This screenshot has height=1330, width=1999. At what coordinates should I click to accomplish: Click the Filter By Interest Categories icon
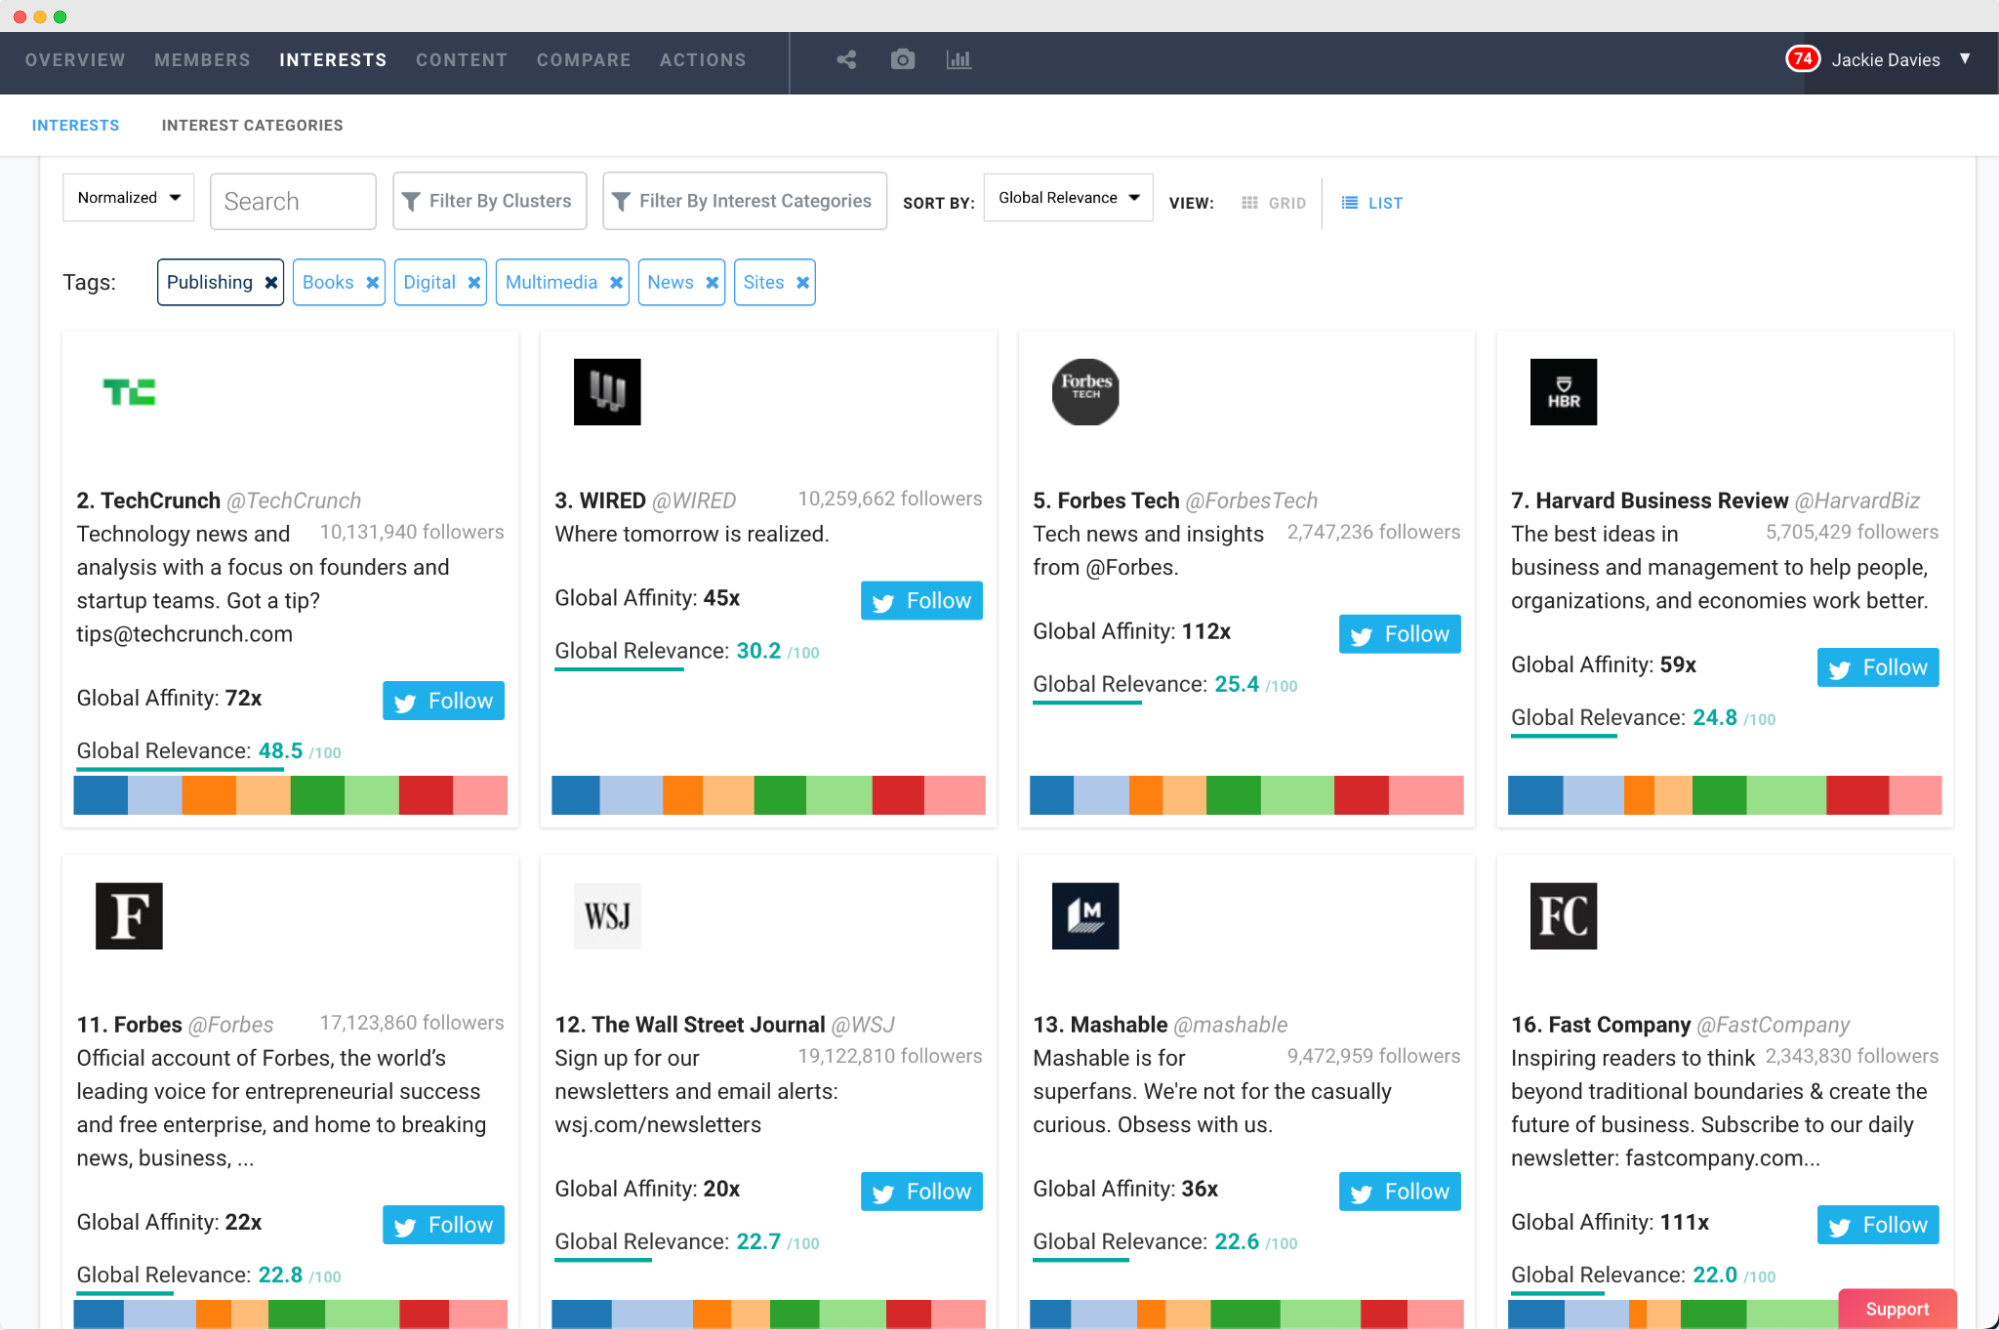[622, 200]
